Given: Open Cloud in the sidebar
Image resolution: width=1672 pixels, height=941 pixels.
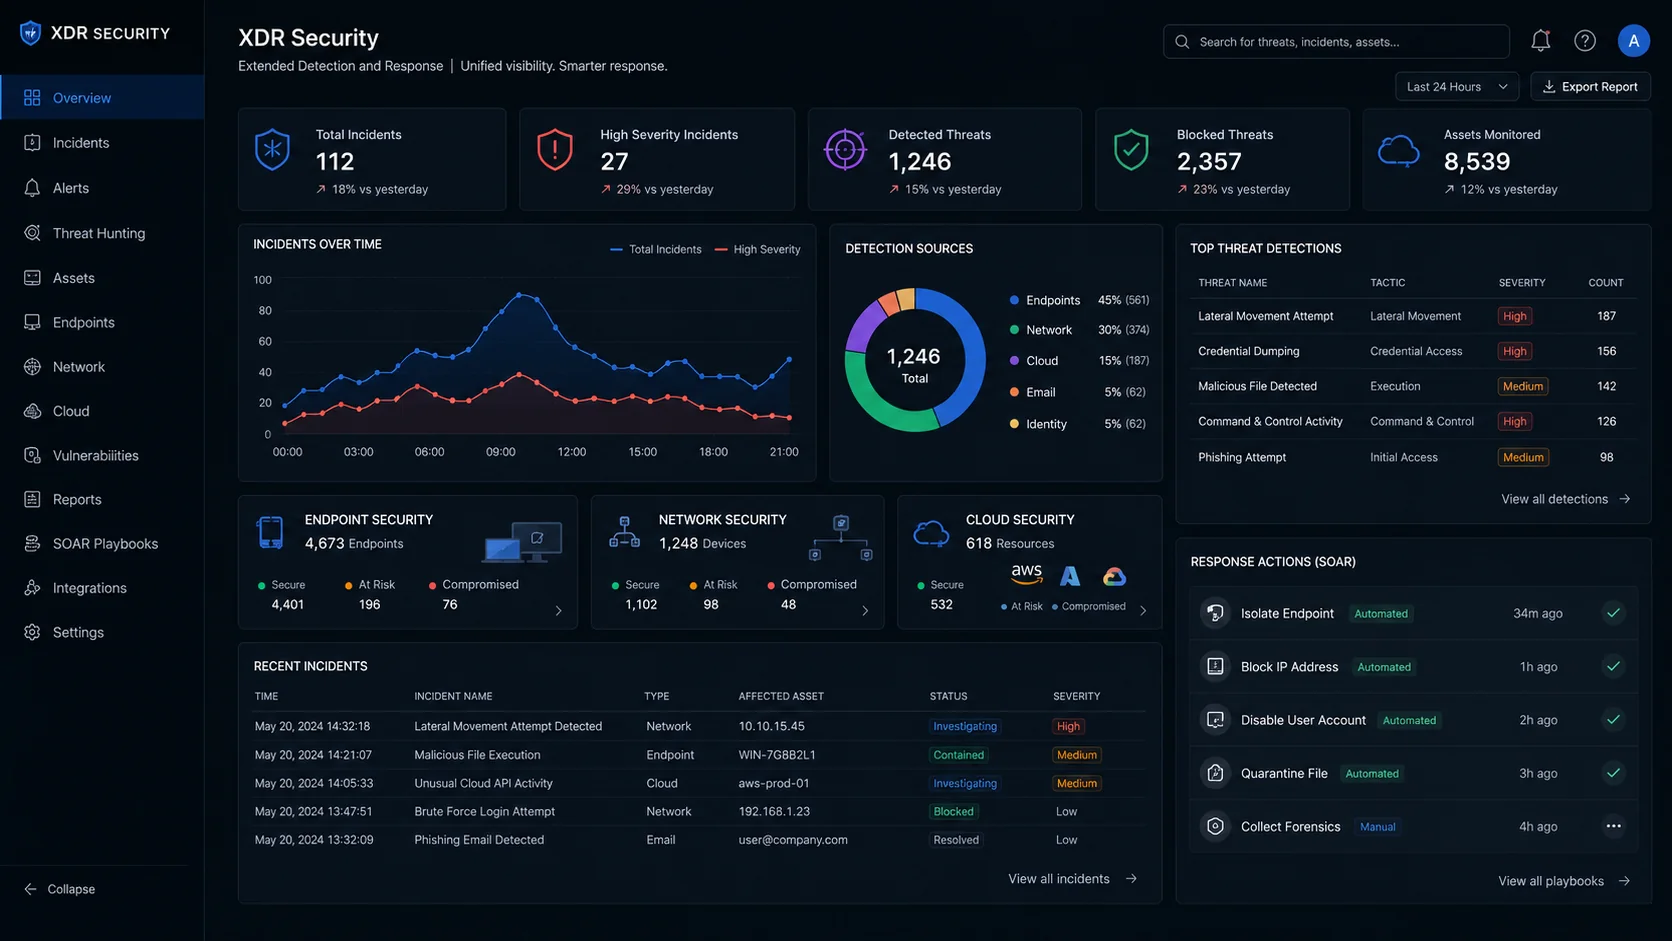Looking at the screenshot, I should coord(102,411).
